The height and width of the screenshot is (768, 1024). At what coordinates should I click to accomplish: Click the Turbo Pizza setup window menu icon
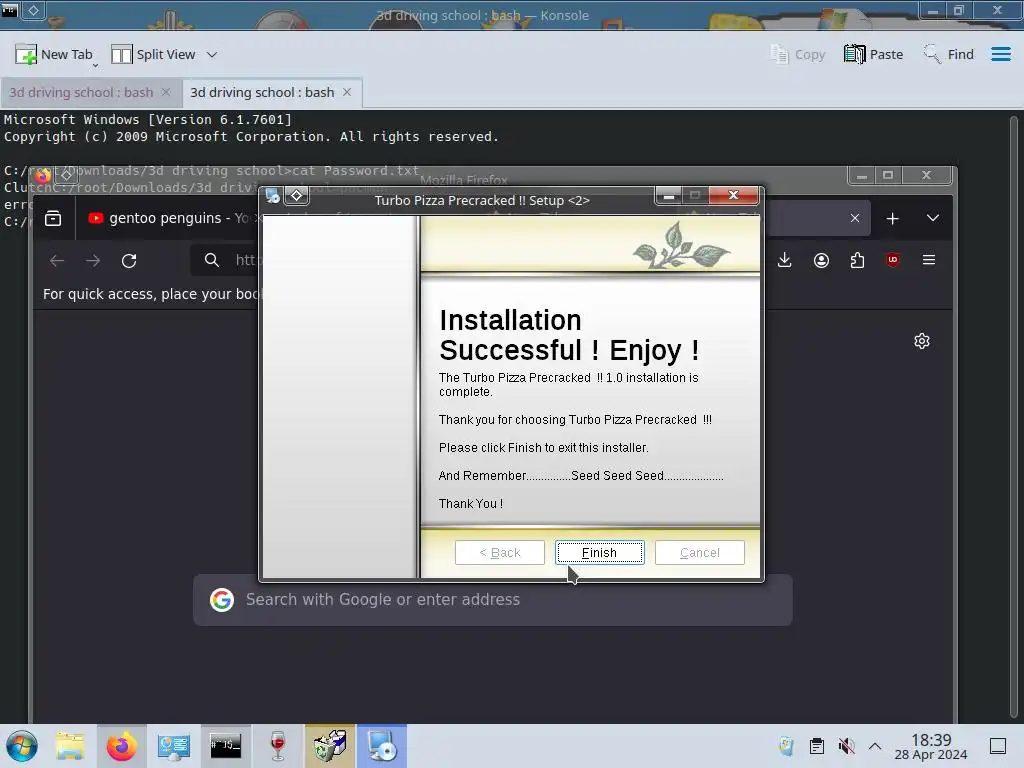coord(273,196)
